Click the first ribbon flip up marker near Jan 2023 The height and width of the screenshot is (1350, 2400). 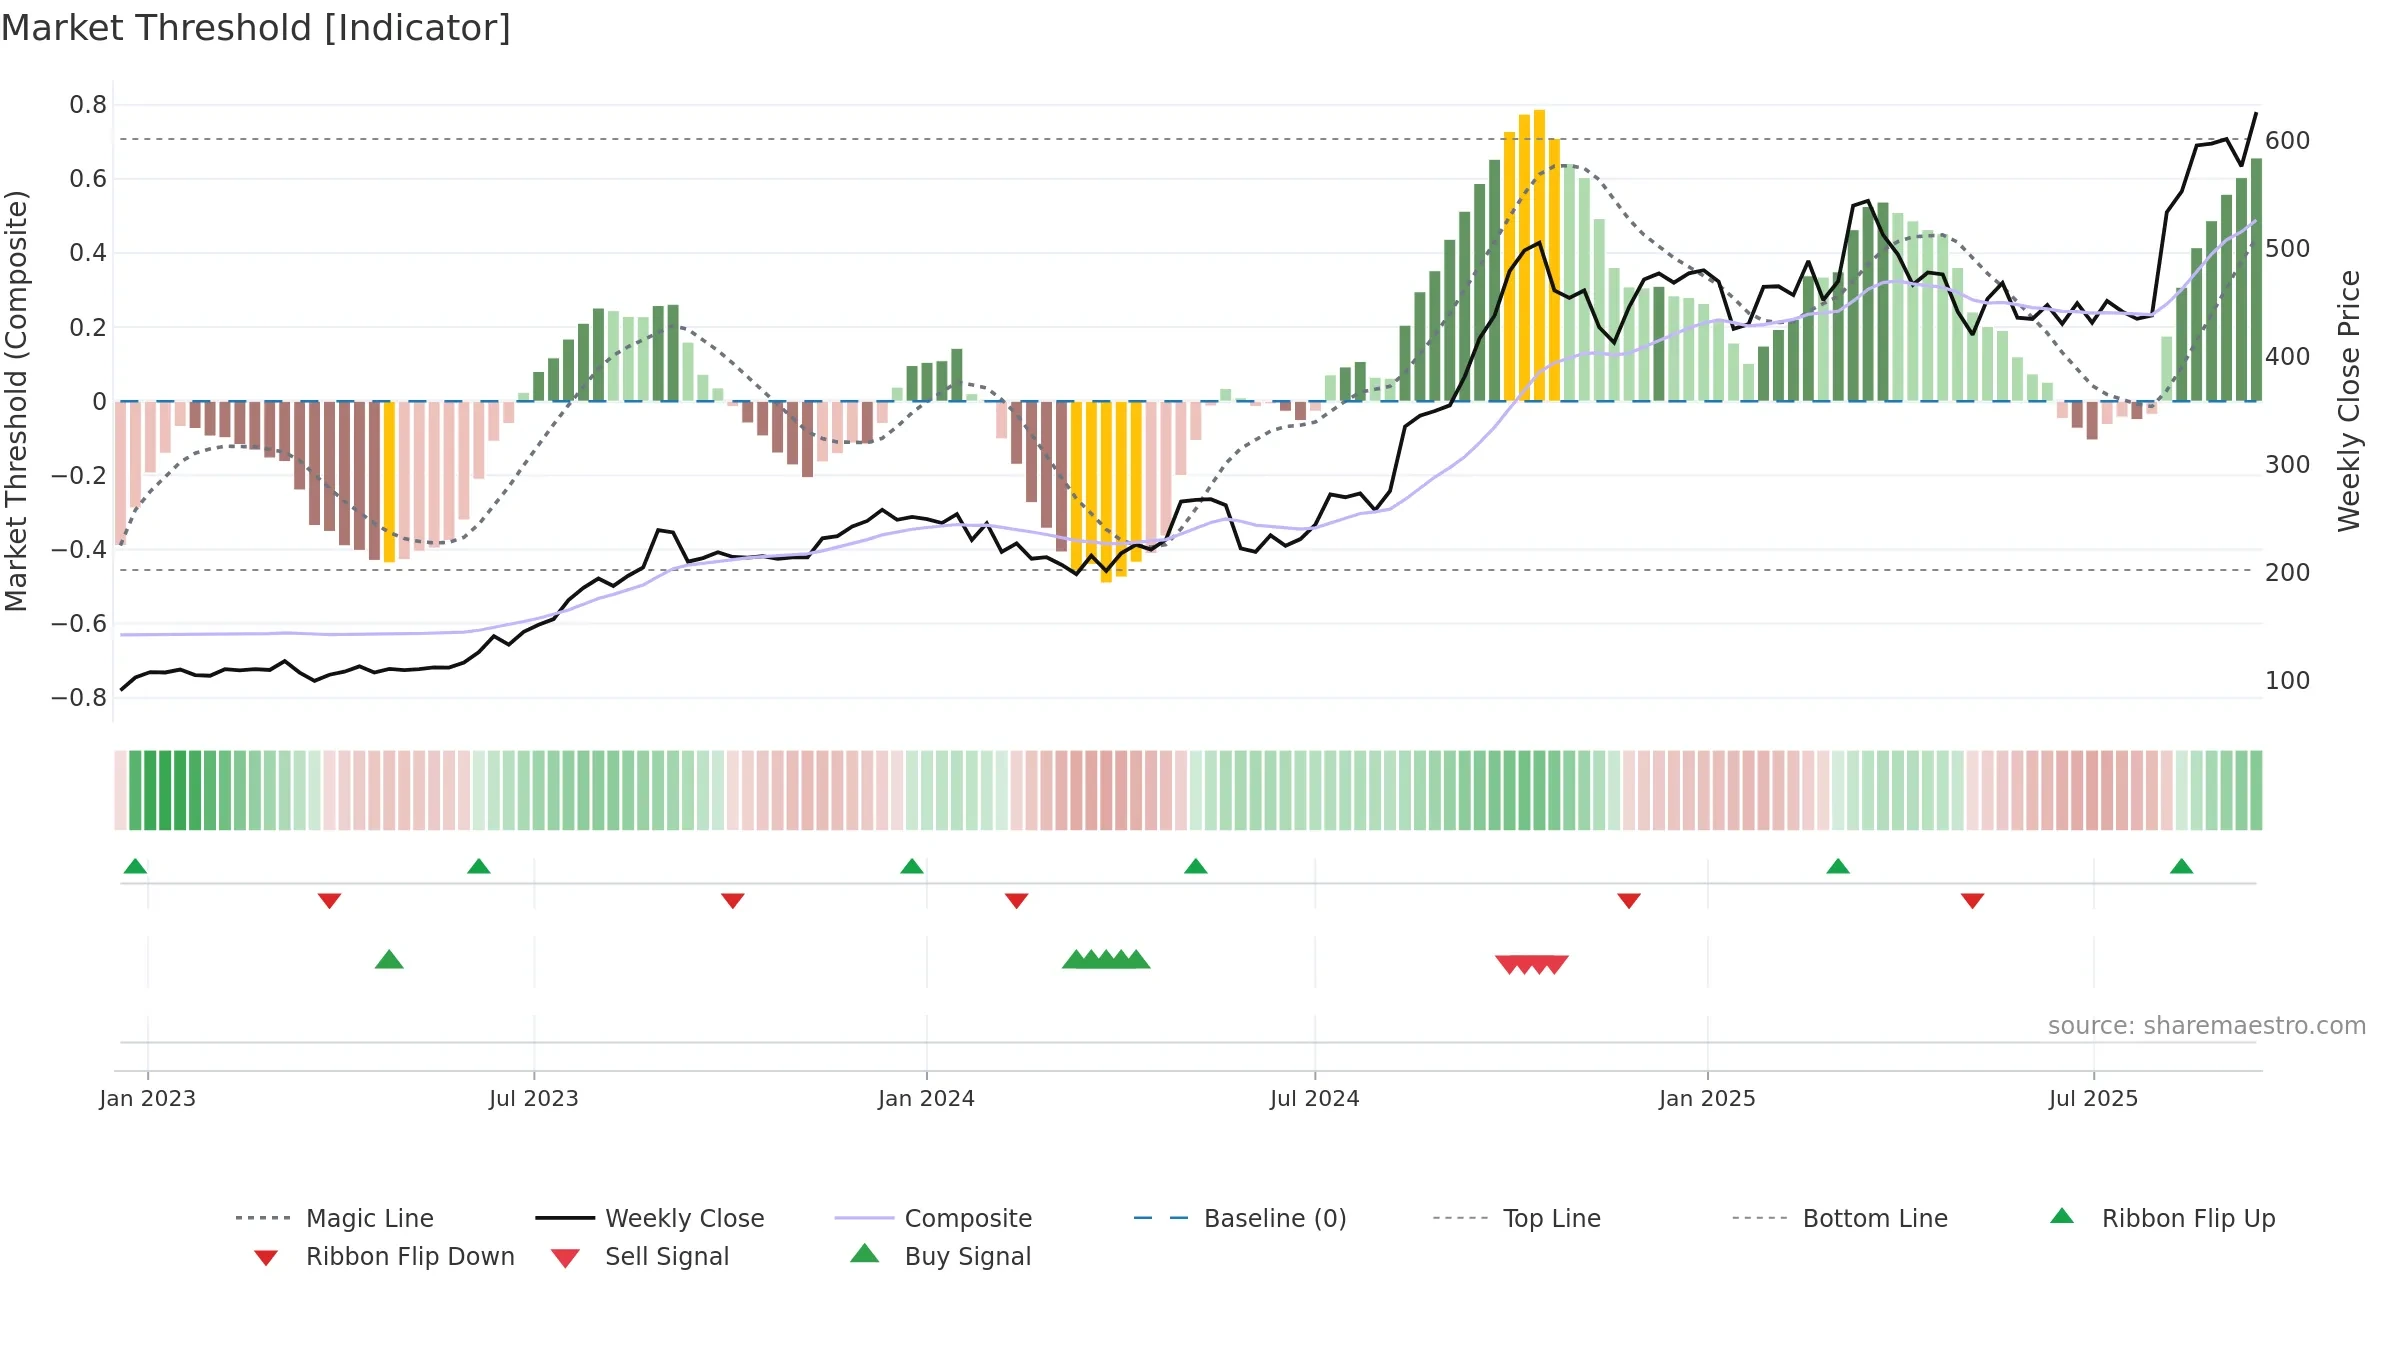point(135,866)
